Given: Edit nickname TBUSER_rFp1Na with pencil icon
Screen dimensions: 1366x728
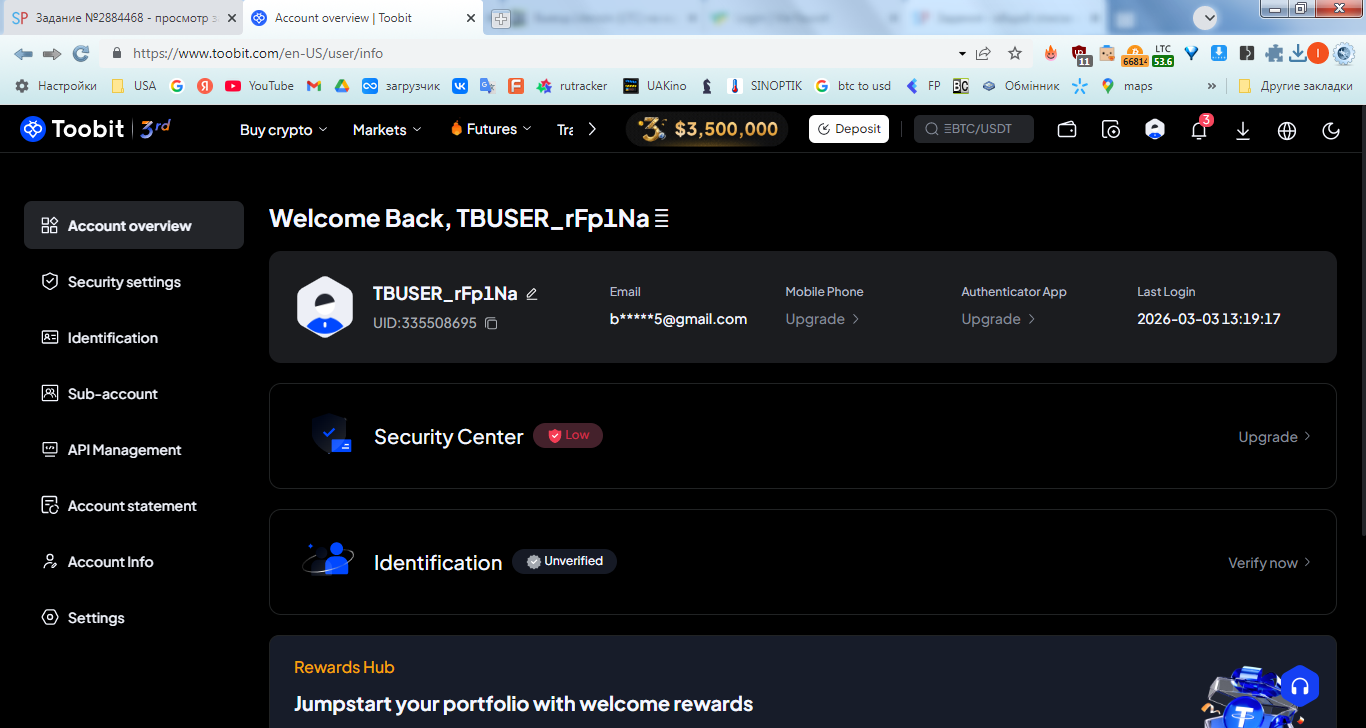Looking at the screenshot, I should pyautogui.click(x=532, y=294).
